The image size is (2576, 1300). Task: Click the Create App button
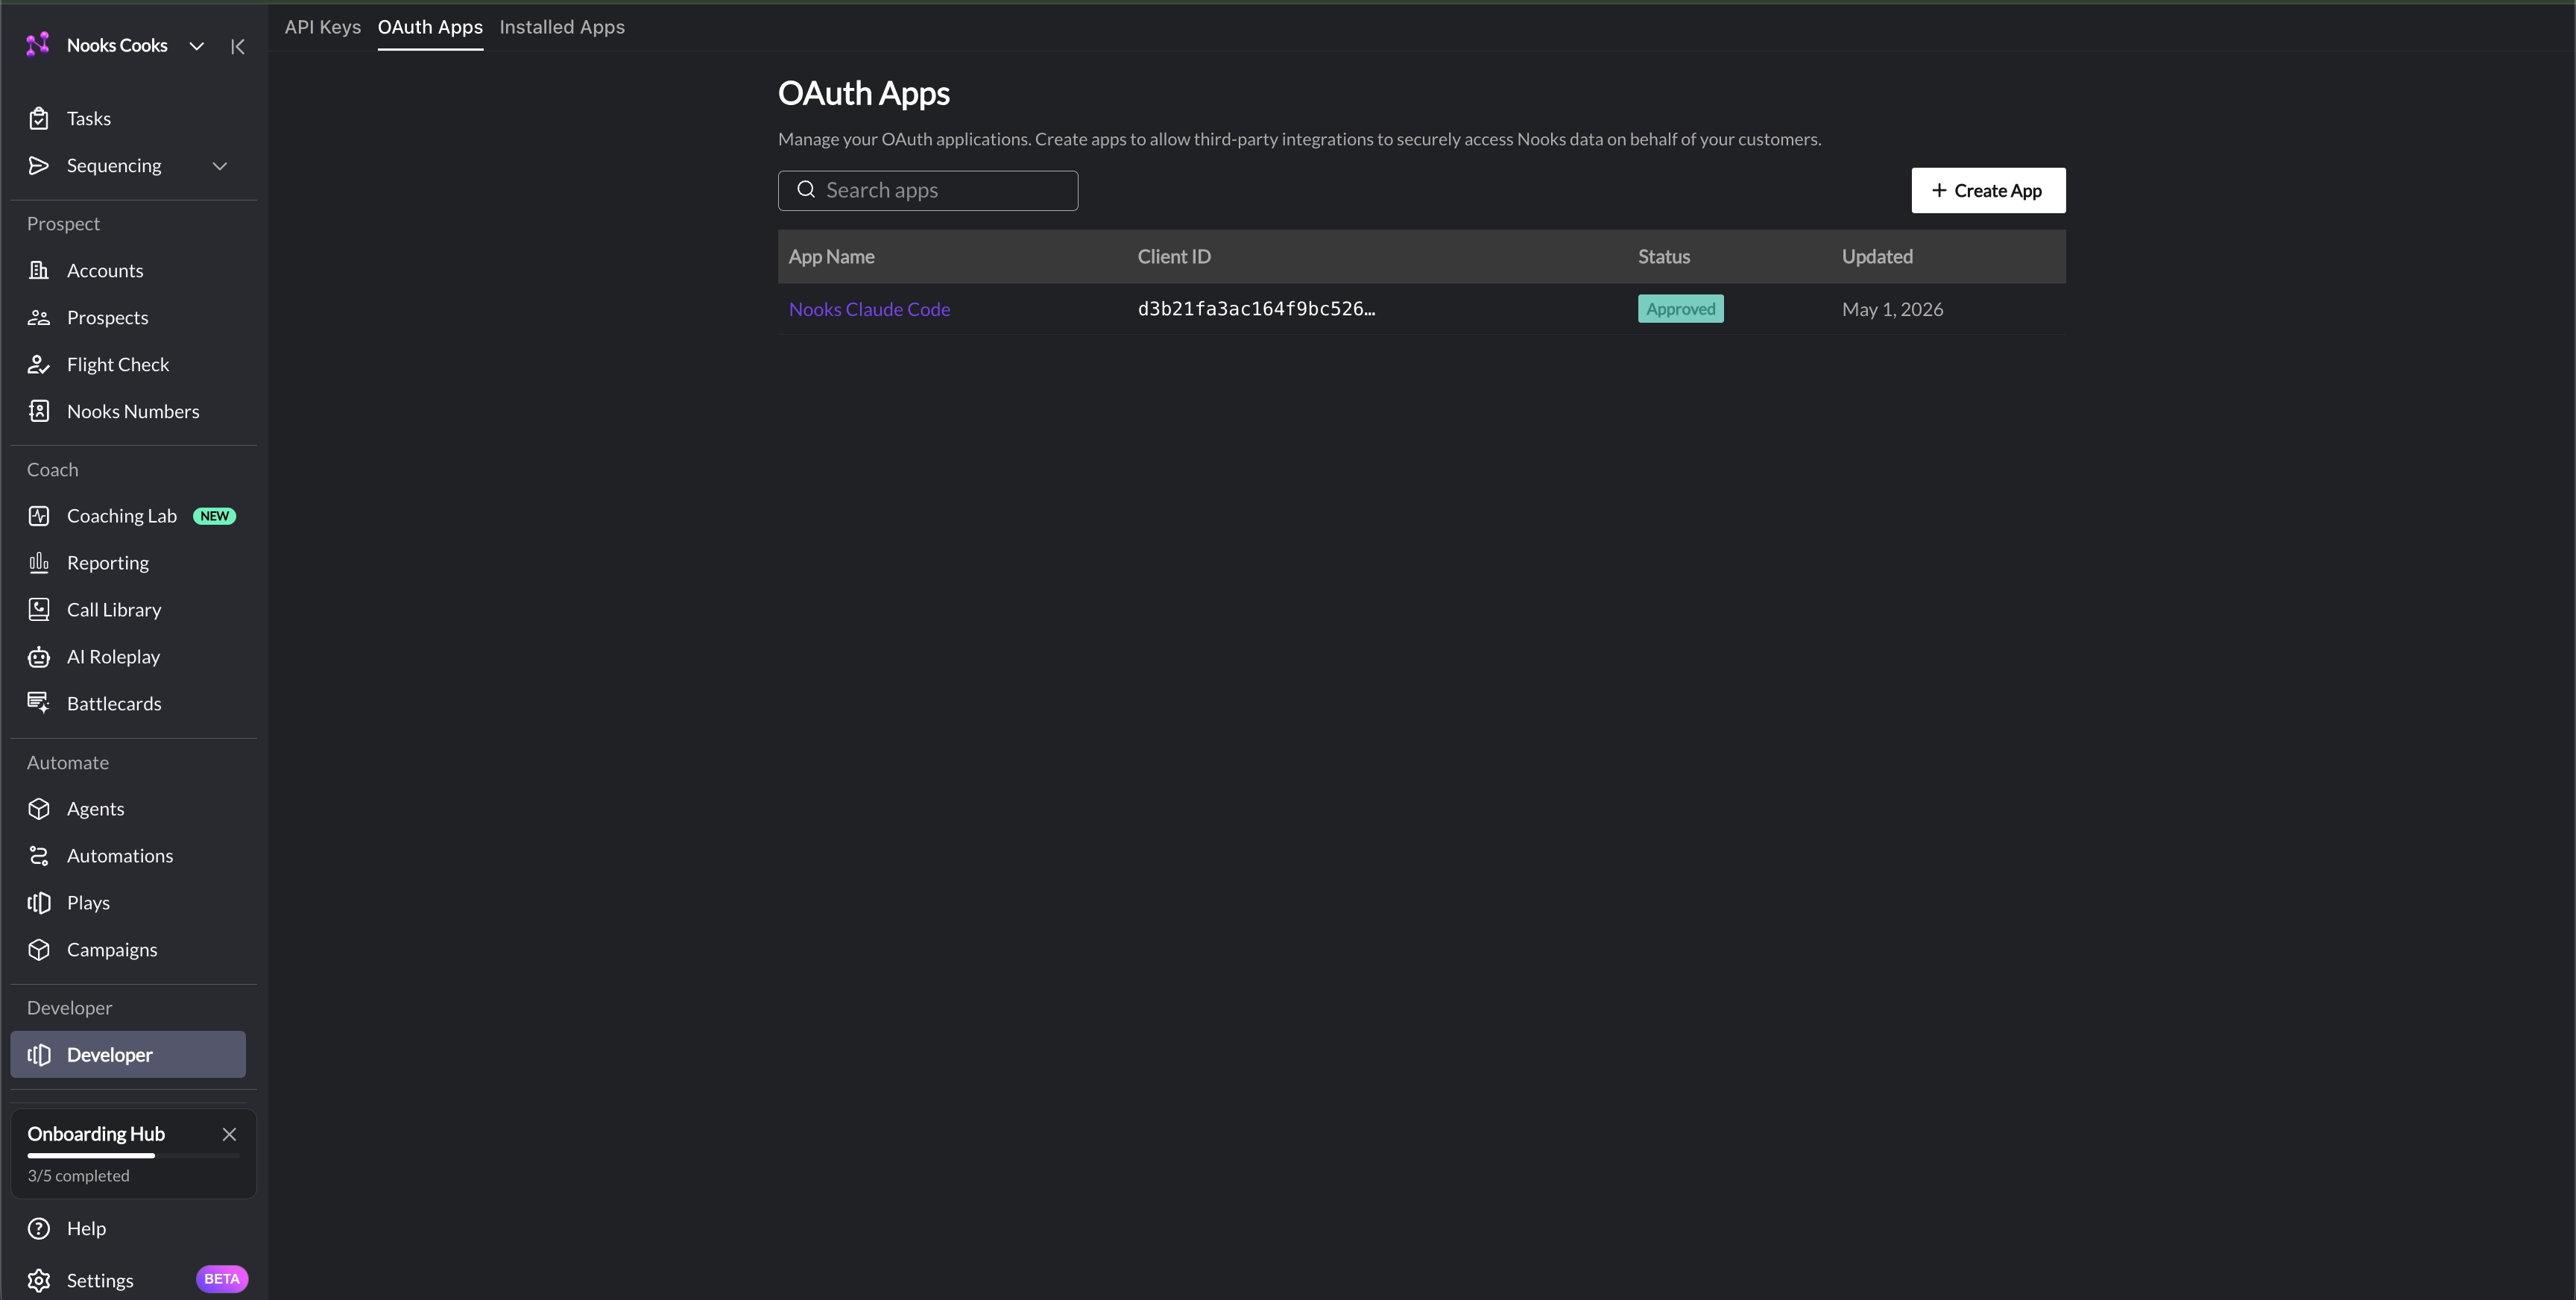(1988, 190)
